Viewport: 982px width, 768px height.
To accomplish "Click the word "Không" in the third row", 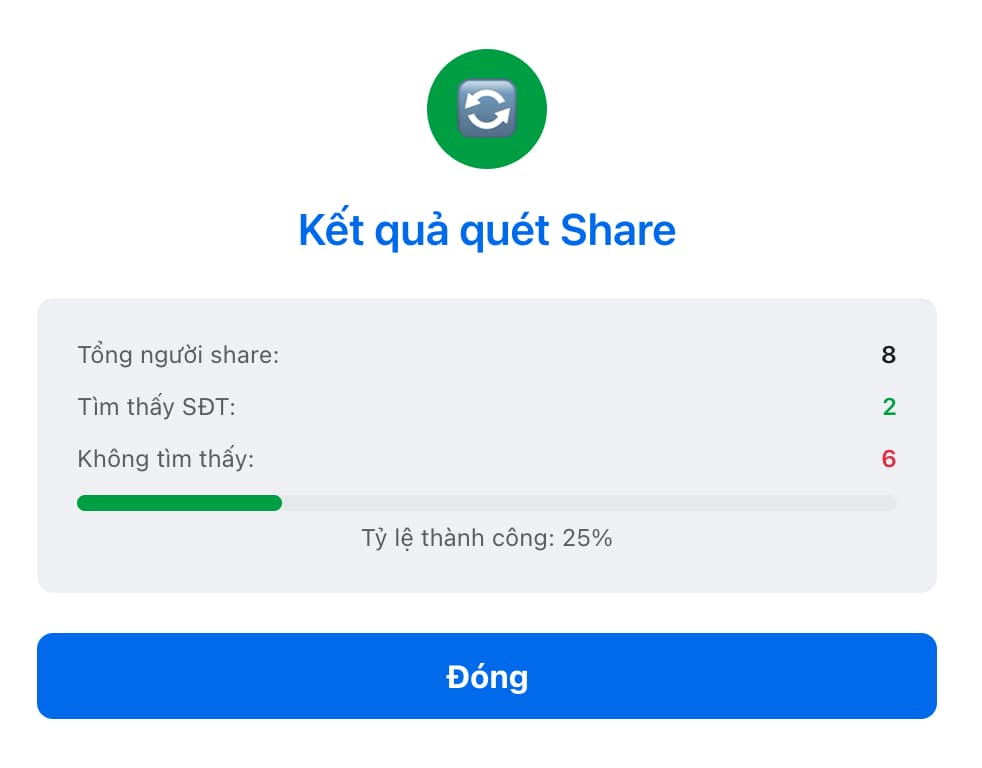I will tap(106, 460).
